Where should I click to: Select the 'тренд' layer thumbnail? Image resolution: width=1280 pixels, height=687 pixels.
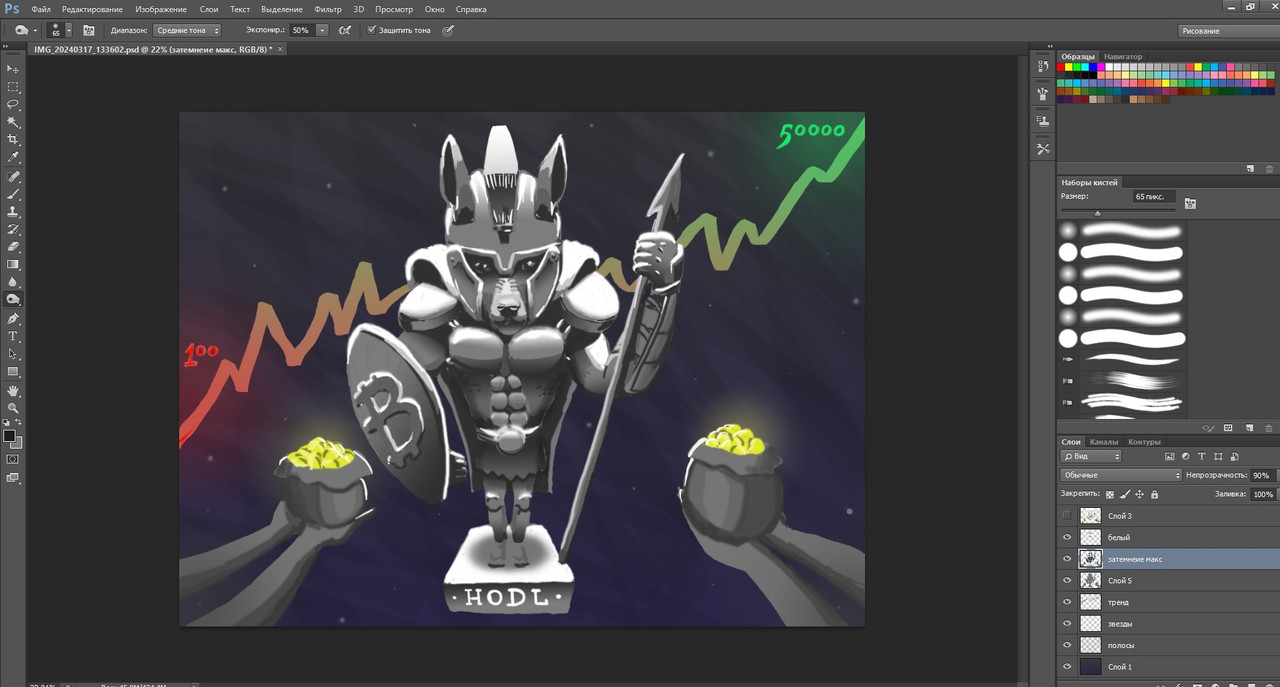coord(1091,602)
